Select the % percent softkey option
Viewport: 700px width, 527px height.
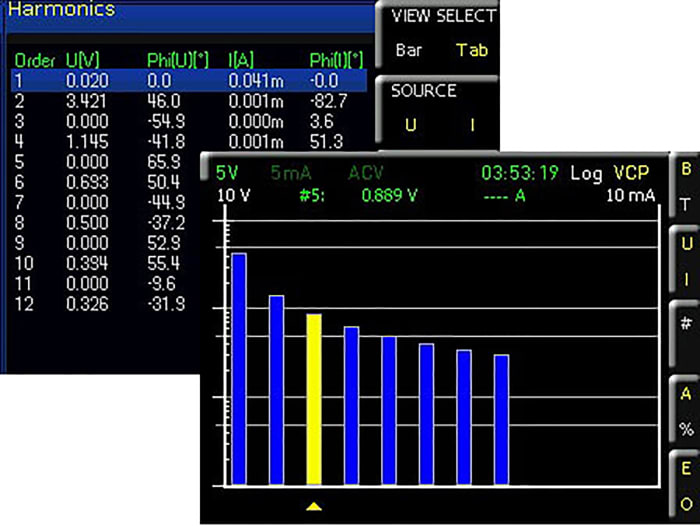(687, 430)
